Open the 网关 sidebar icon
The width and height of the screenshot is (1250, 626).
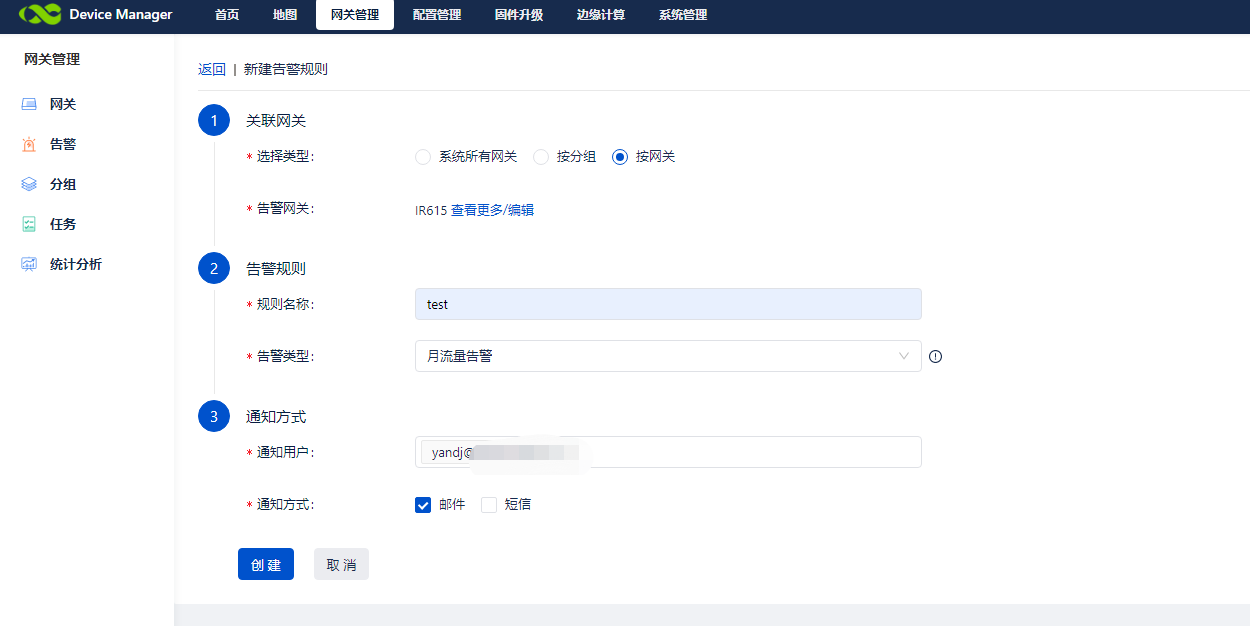(x=29, y=104)
